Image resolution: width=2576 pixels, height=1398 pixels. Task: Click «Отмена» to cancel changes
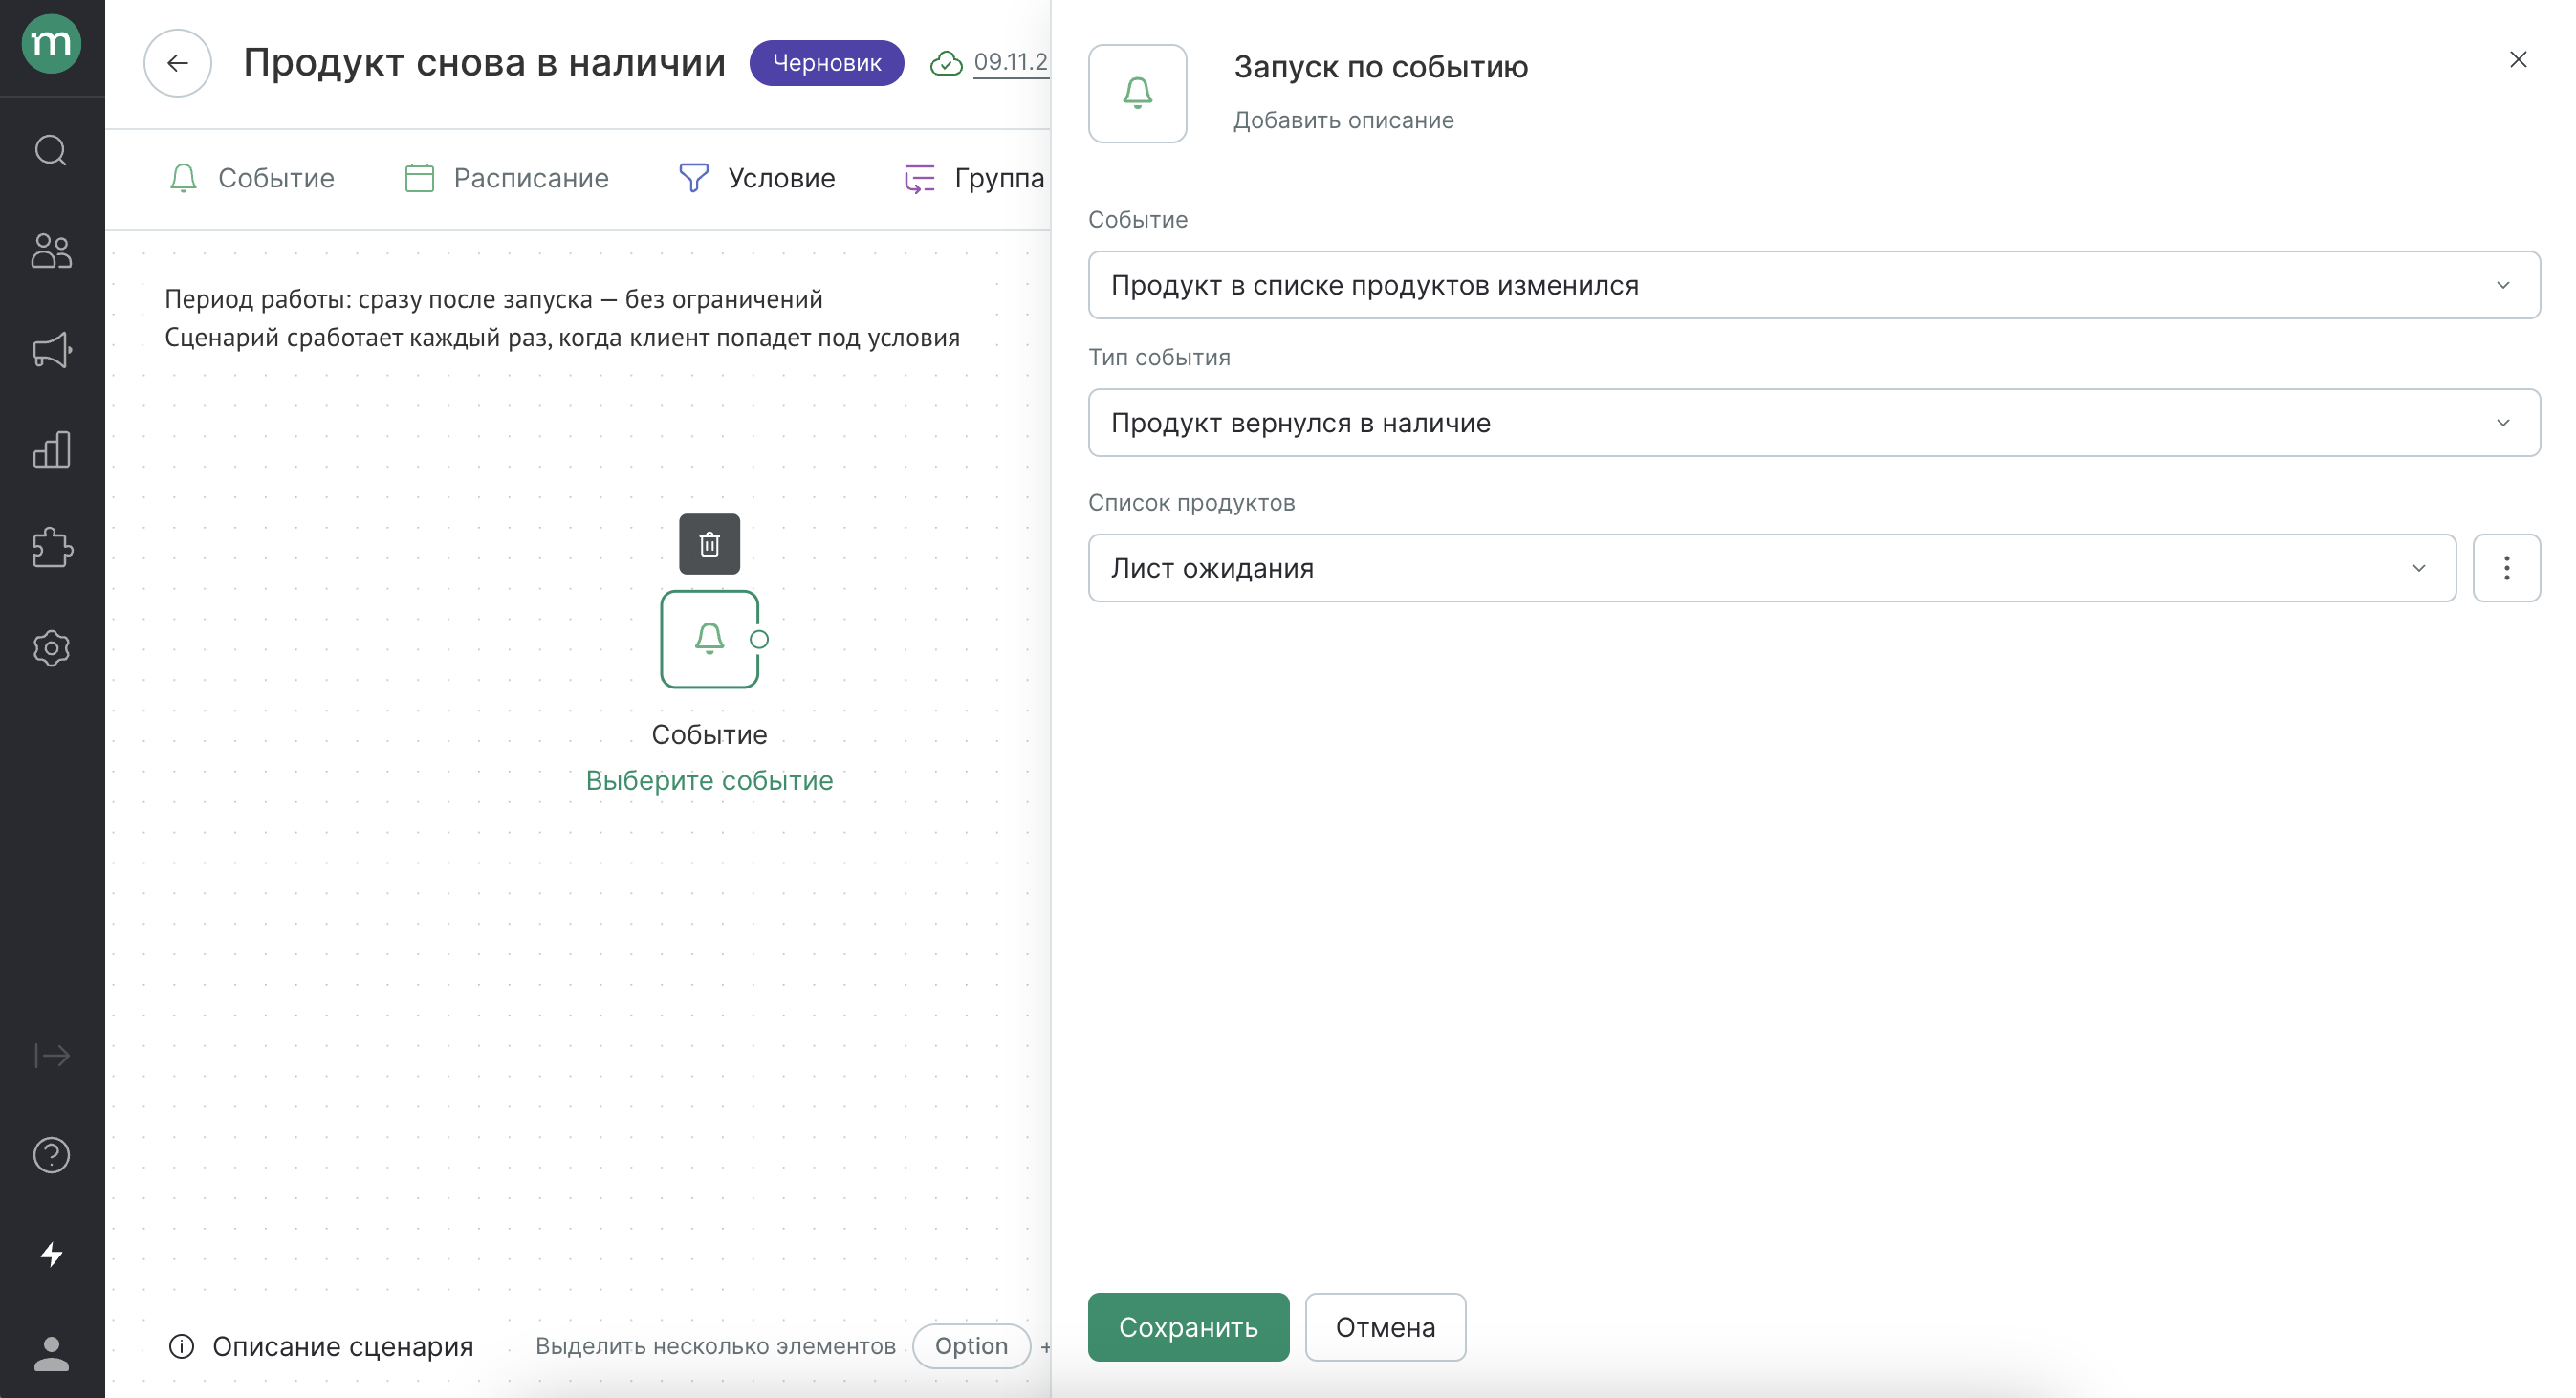click(x=1386, y=1327)
